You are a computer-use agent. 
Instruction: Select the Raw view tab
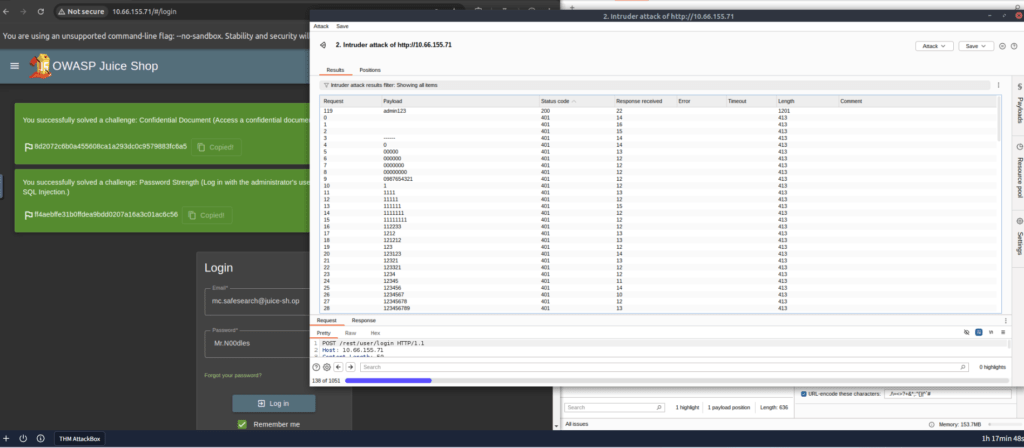coord(351,333)
